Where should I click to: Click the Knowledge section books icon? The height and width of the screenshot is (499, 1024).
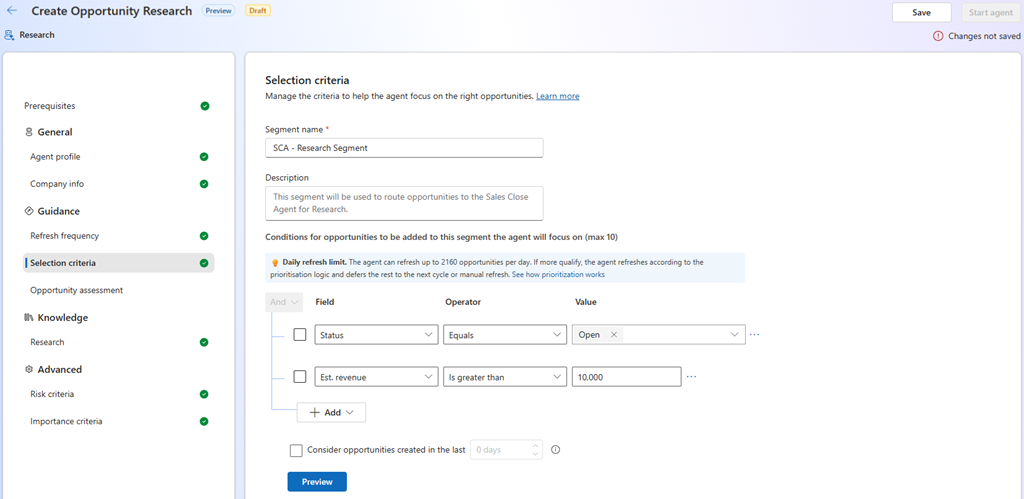(x=28, y=317)
